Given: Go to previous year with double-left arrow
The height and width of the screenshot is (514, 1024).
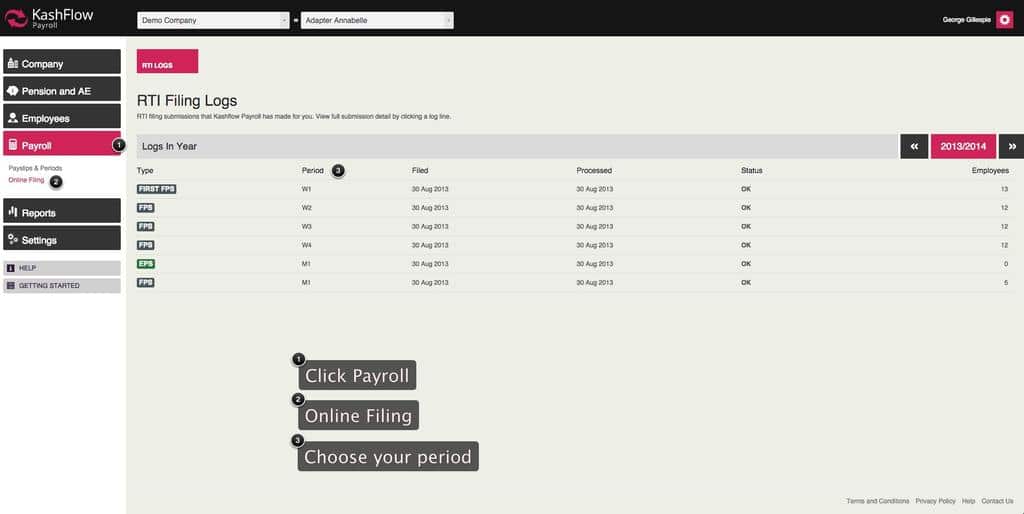Looking at the screenshot, I should tap(914, 146).
